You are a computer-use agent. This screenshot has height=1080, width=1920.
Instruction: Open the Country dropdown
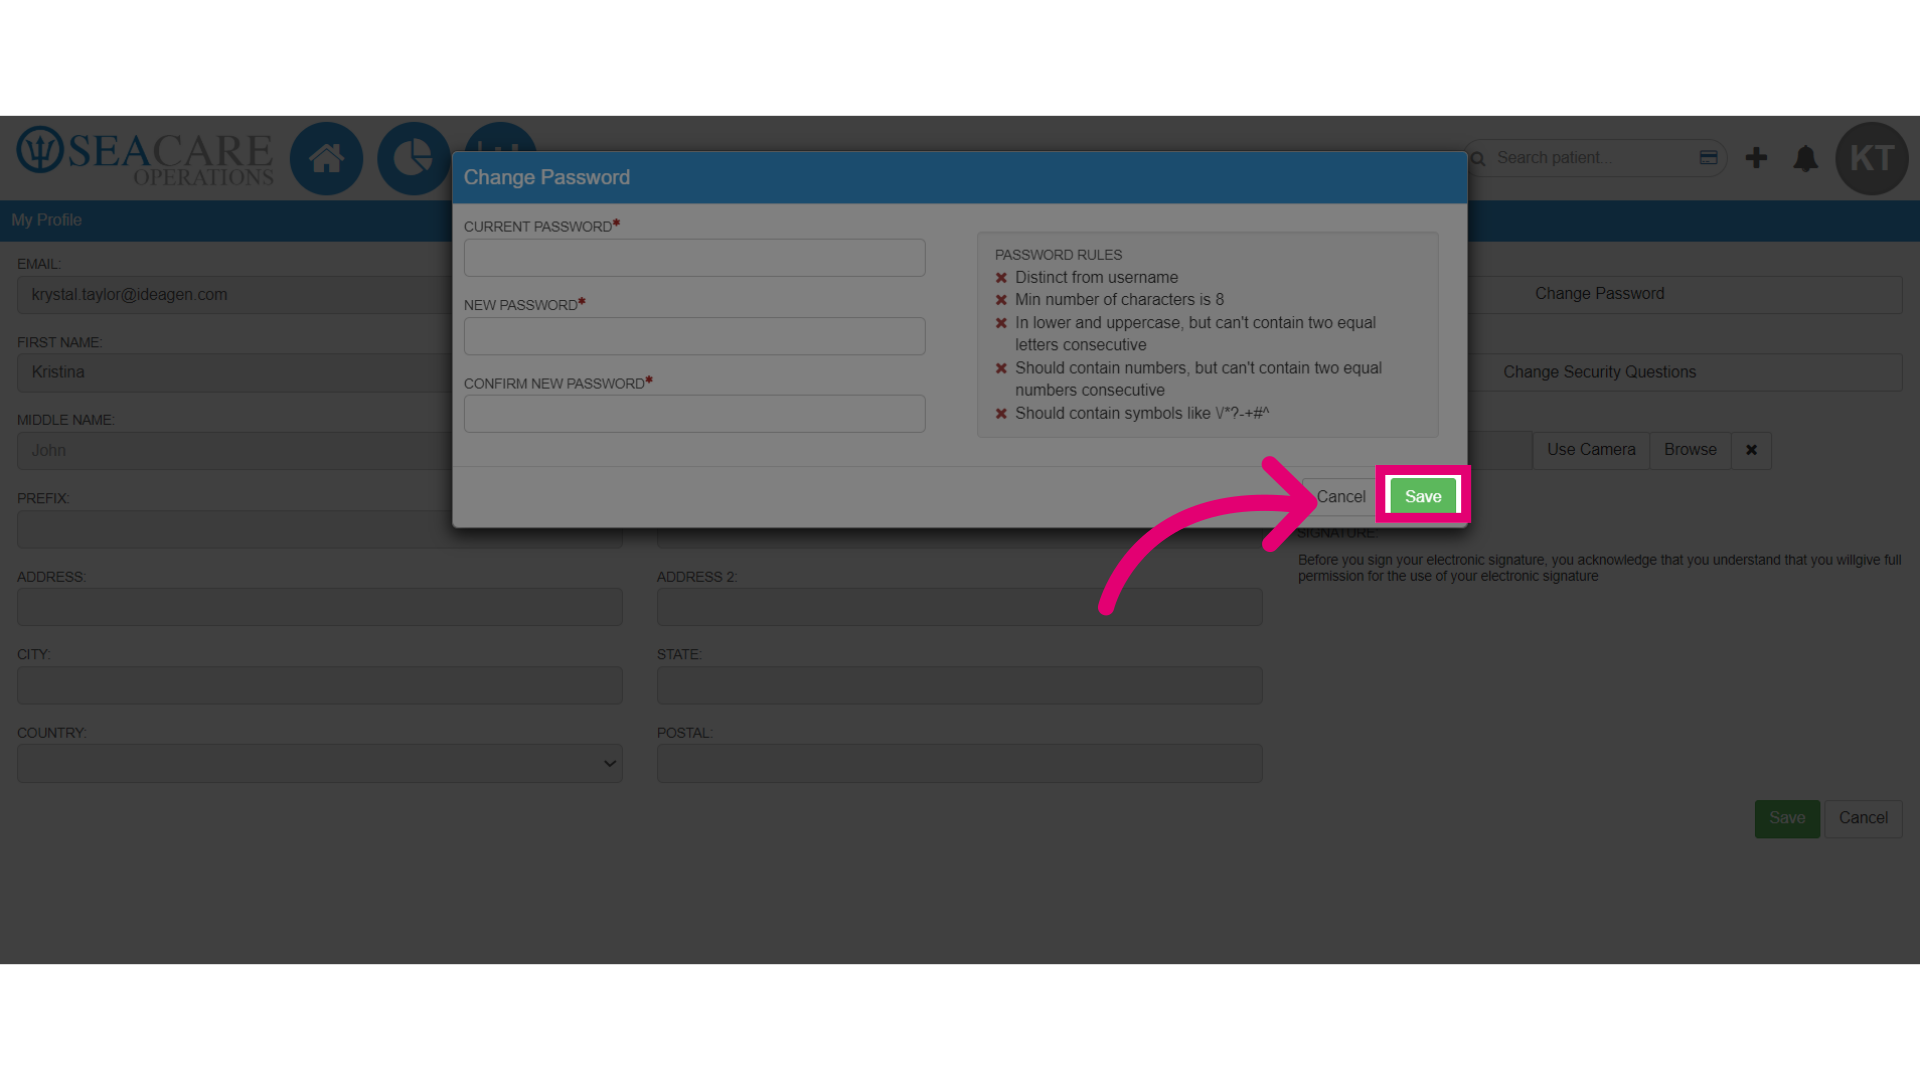[320, 763]
